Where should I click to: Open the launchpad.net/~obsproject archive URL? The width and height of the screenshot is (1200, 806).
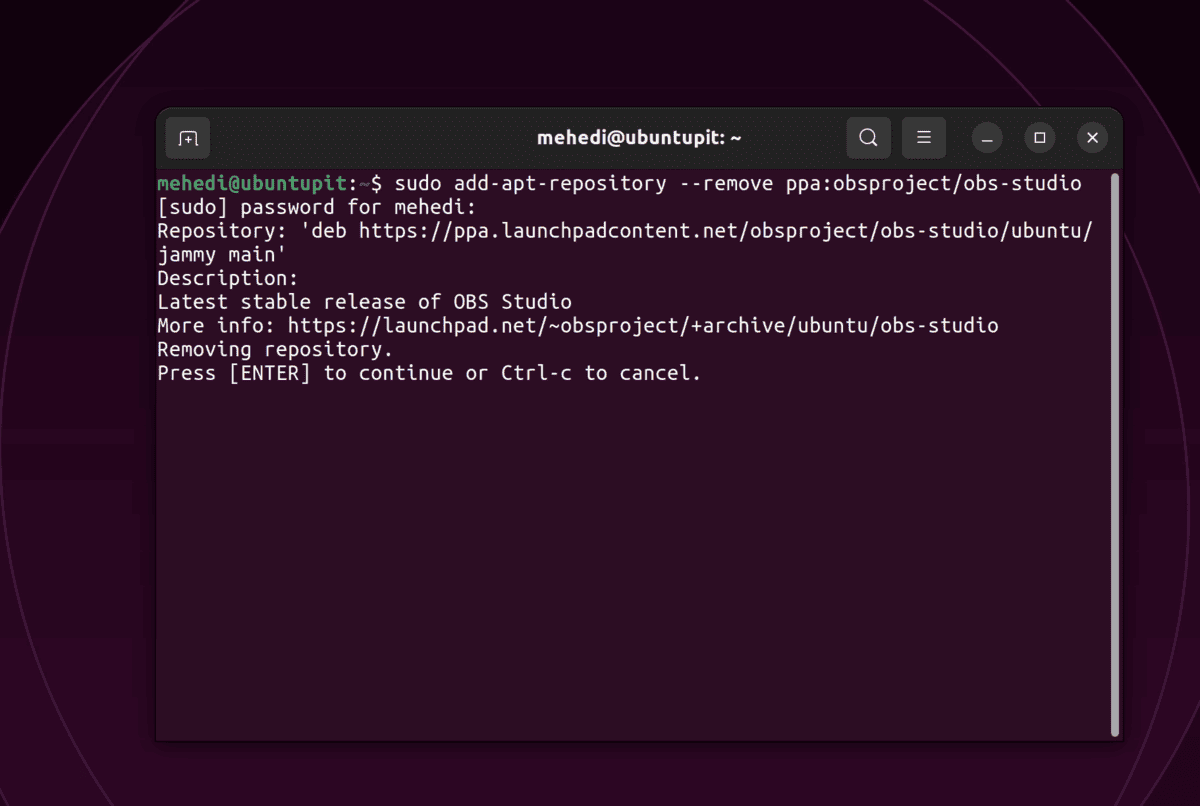pos(643,326)
